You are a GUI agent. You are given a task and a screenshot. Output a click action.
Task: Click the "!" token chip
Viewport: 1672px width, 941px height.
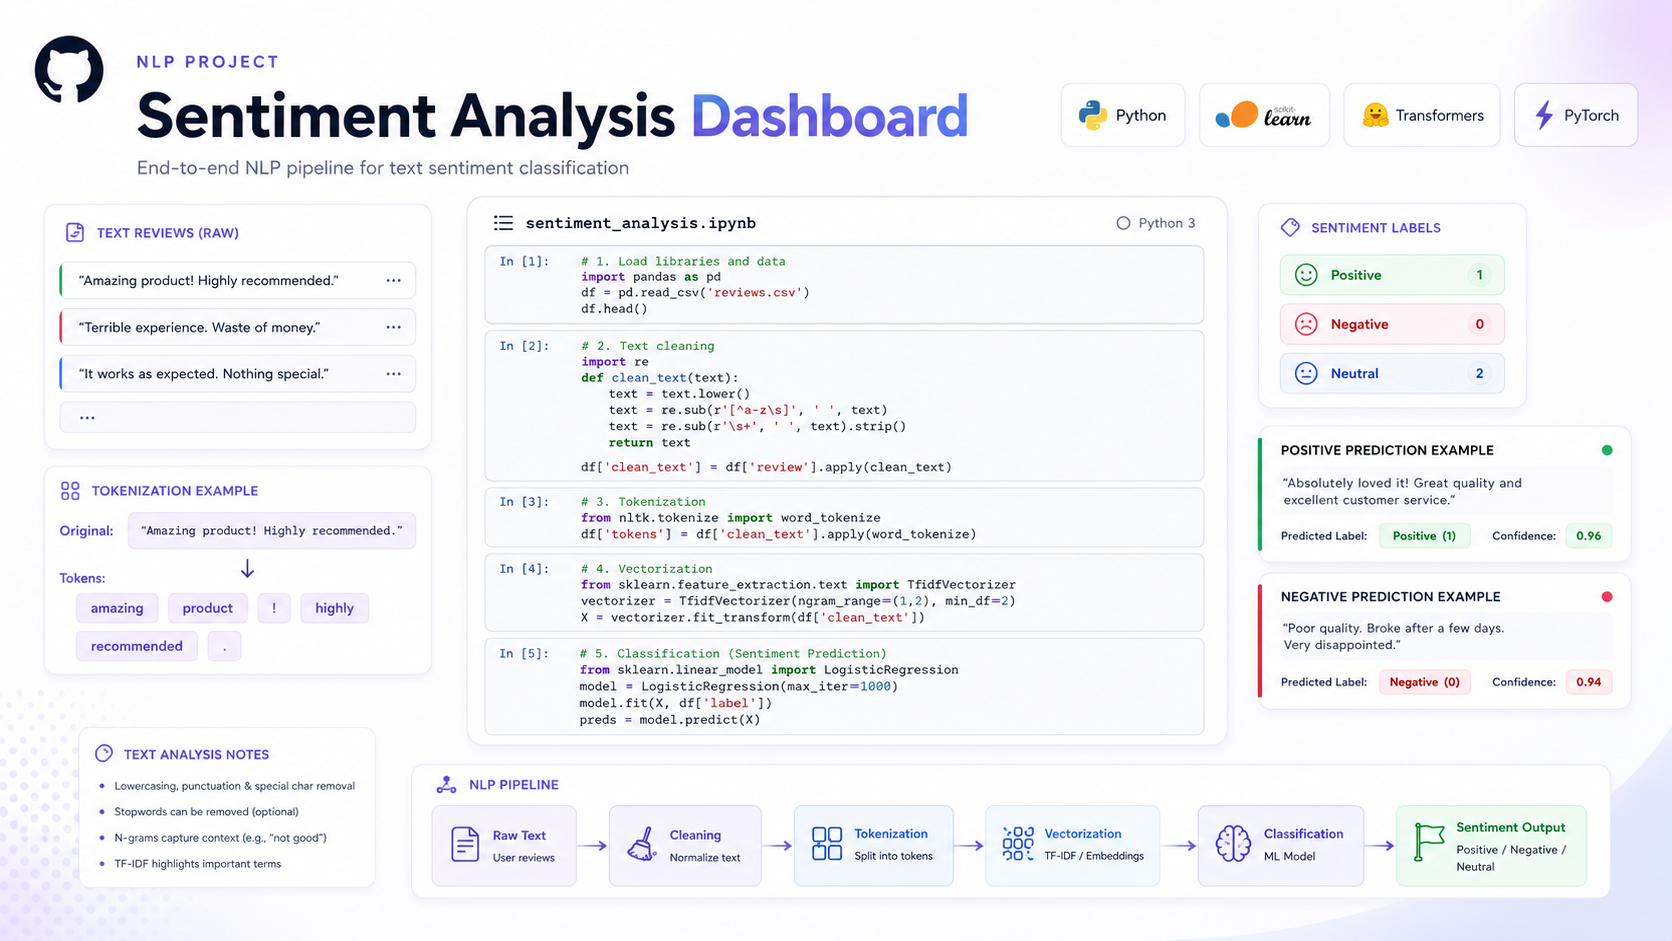pos(274,608)
